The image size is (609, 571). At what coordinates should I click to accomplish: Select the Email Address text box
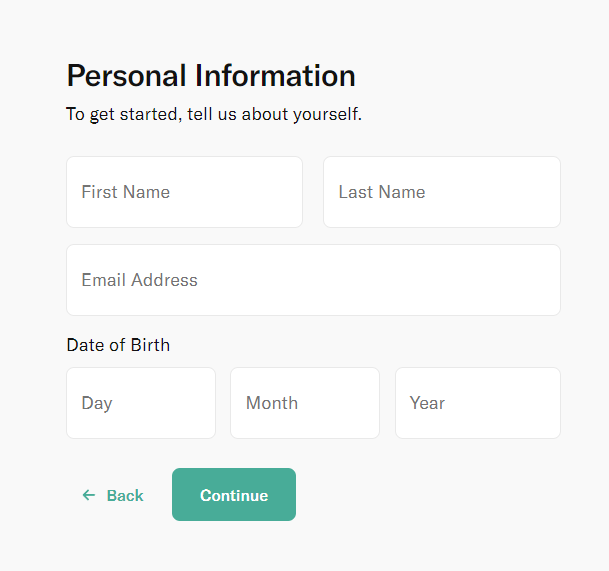(313, 280)
